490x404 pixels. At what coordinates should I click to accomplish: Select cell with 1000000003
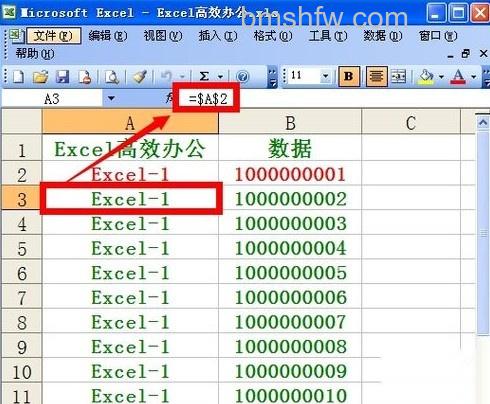[290, 223]
